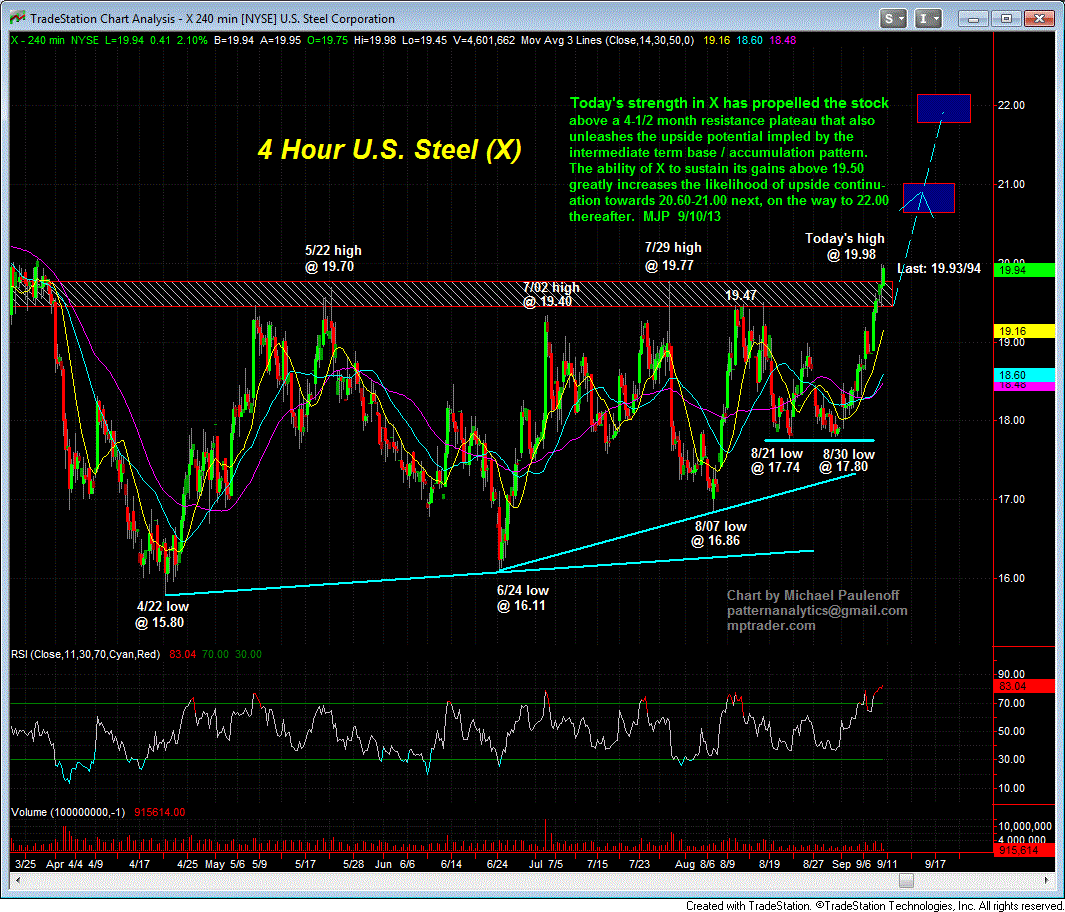The width and height of the screenshot is (1065, 912).
Task: Click the 4/17 date on the time axis
Action: tap(139, 864)
